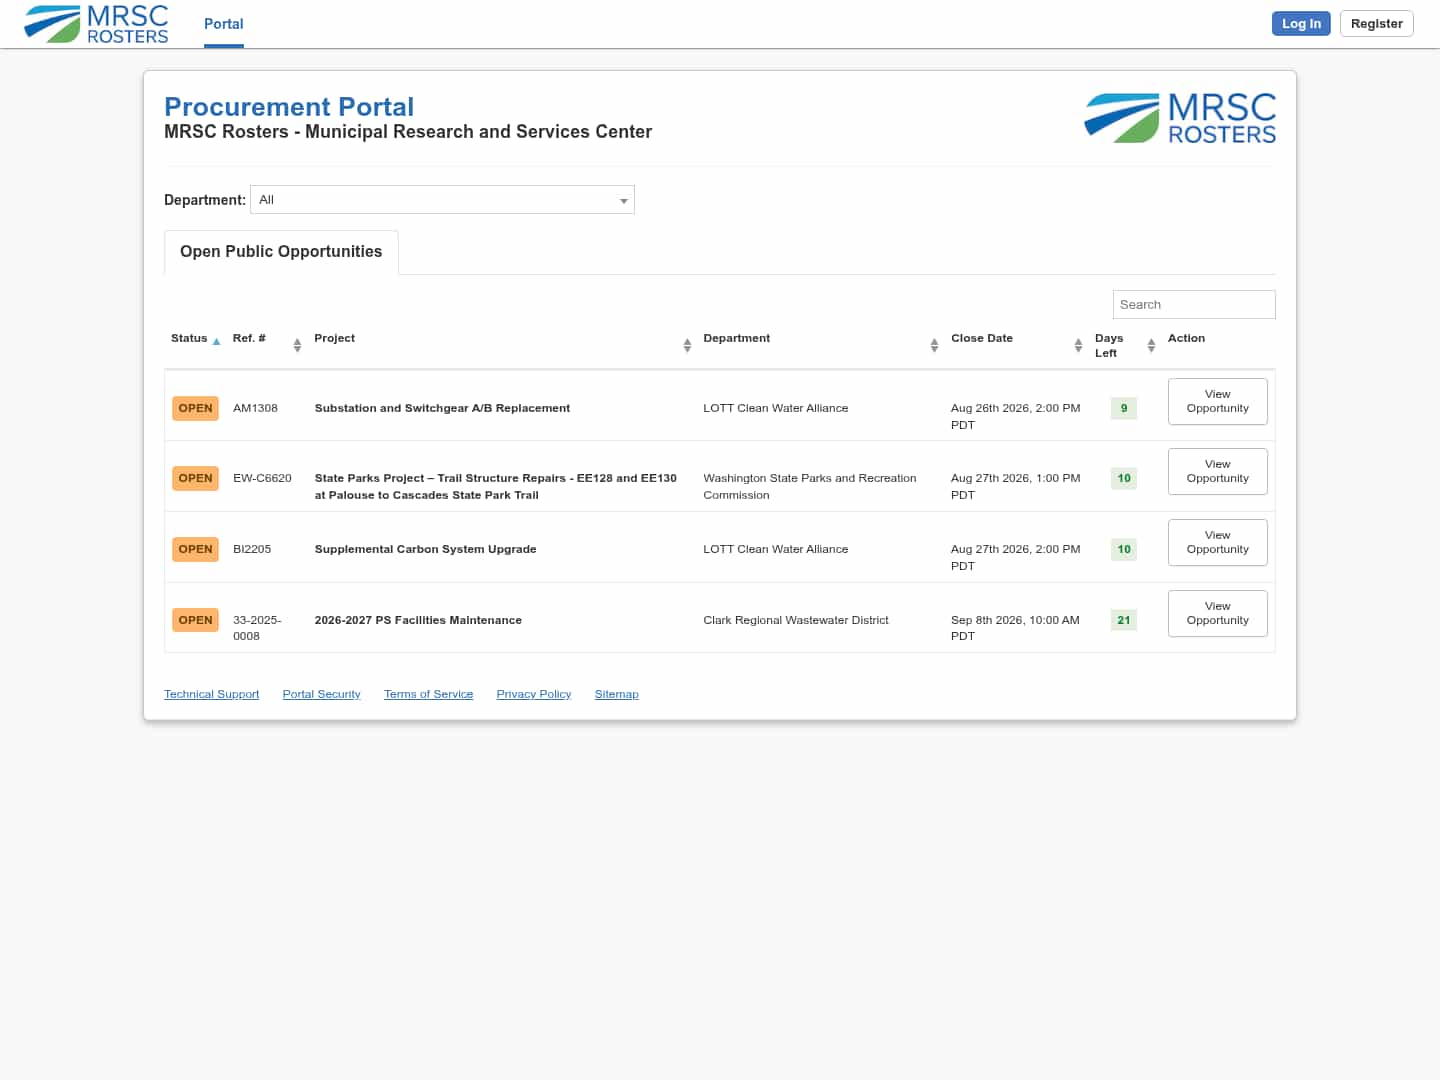The width and height of the screenshot is (1440, 1080).
Task: Sort table by Days Left column arrows
Action: tap(1151, 345)
